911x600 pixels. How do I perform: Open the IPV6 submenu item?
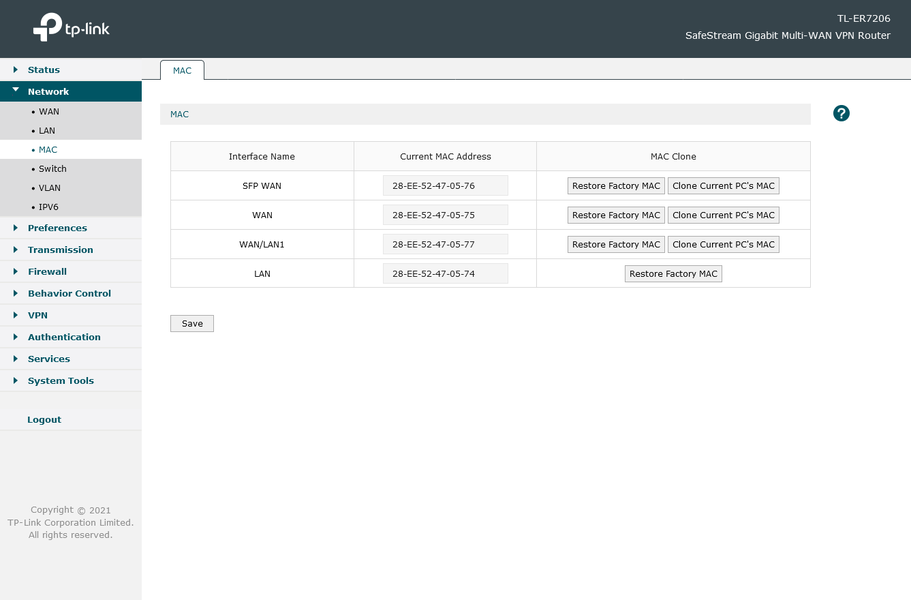(48, 207)
